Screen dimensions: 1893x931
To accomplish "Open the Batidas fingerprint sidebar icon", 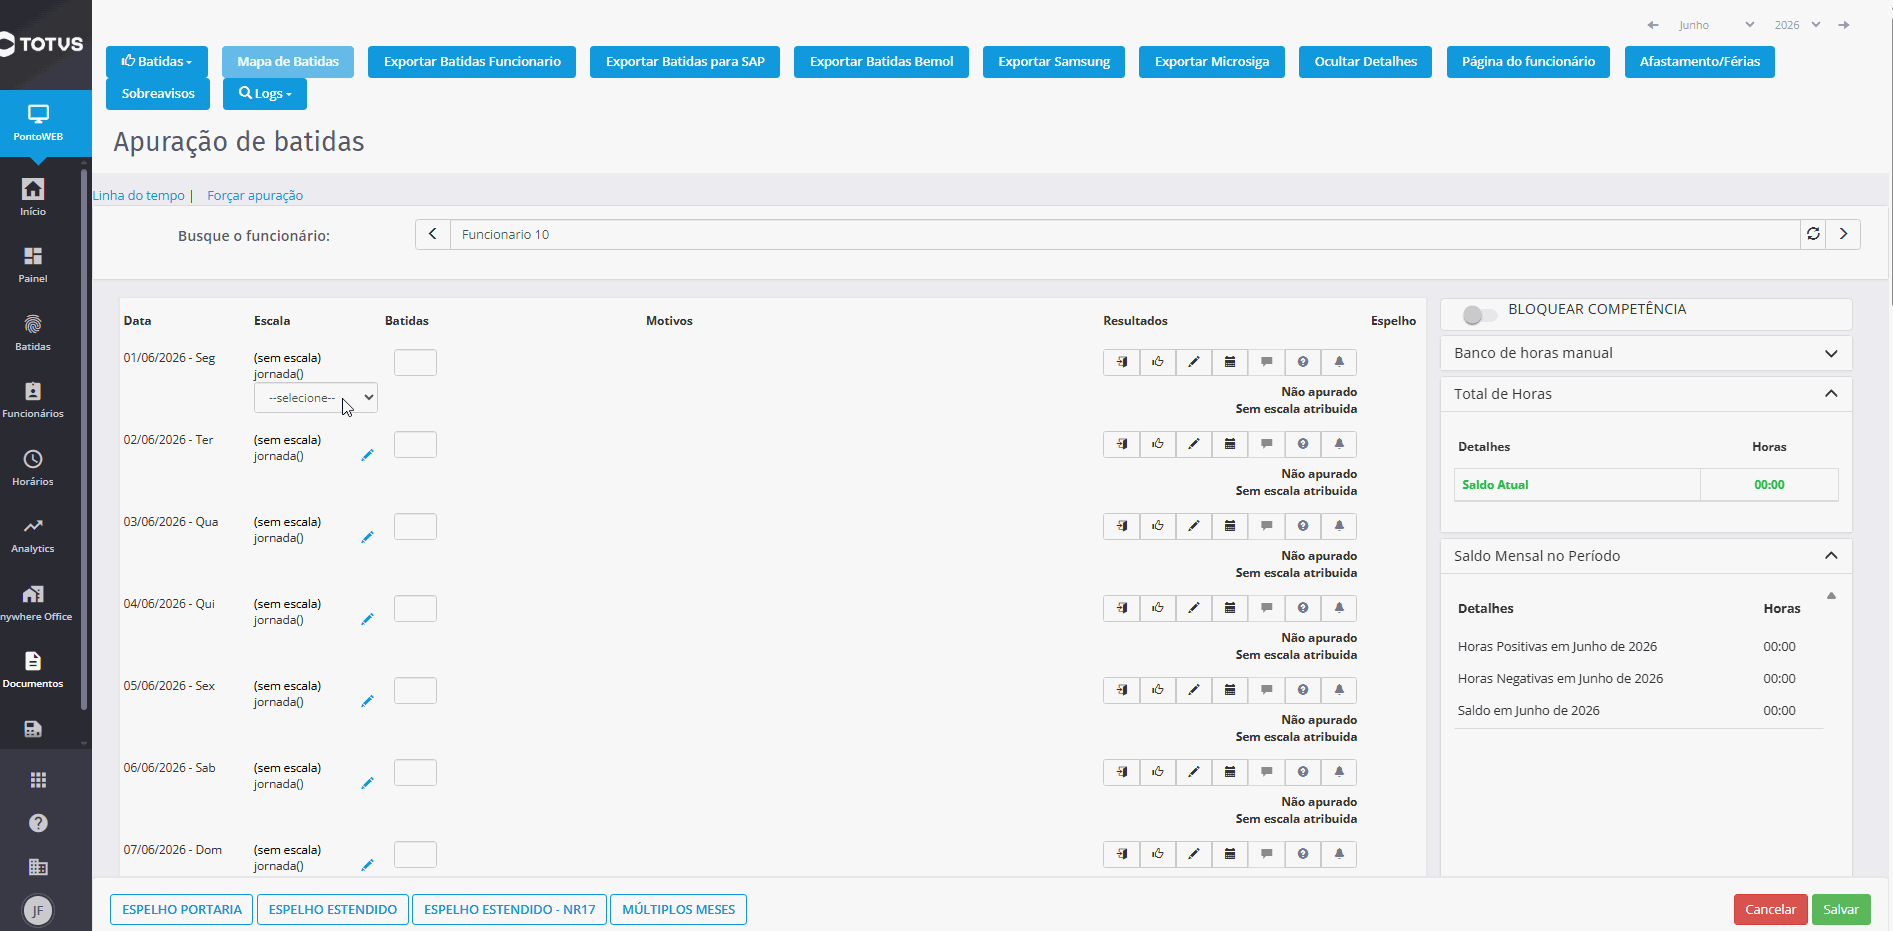I will pyautogui.click(x=33, y=332).
